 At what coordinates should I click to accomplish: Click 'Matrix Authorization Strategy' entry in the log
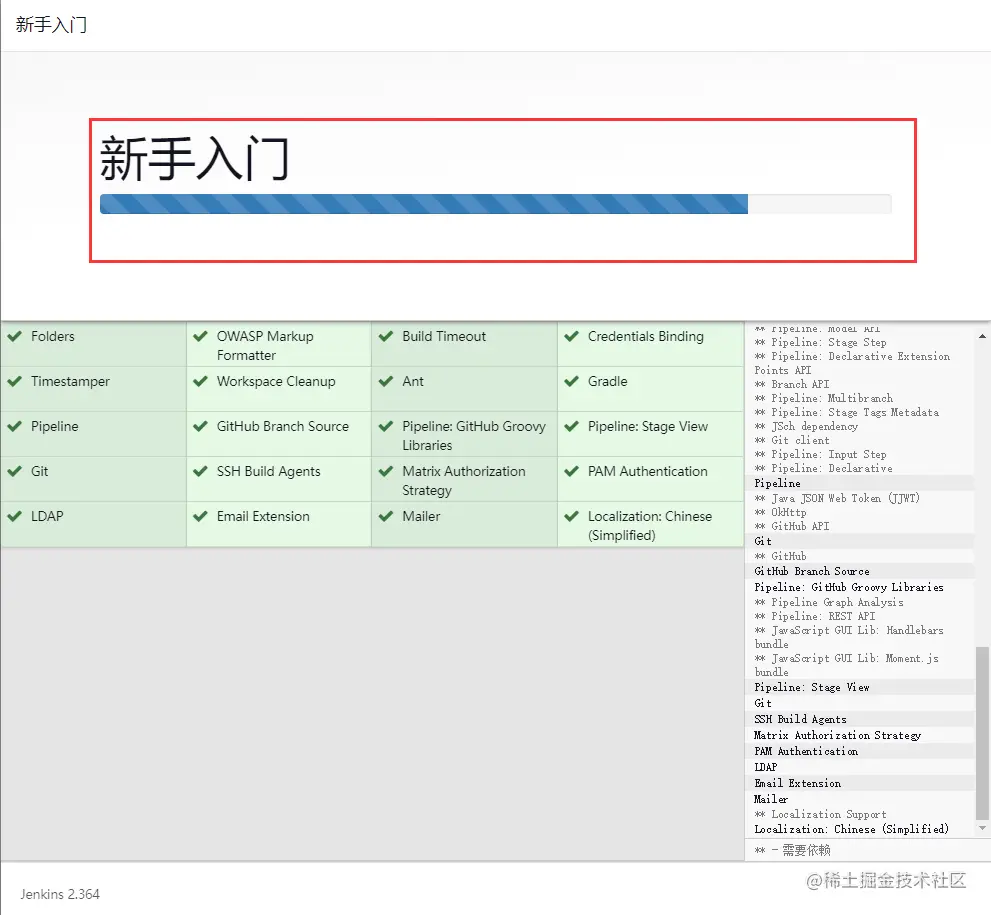click(837, 735)
